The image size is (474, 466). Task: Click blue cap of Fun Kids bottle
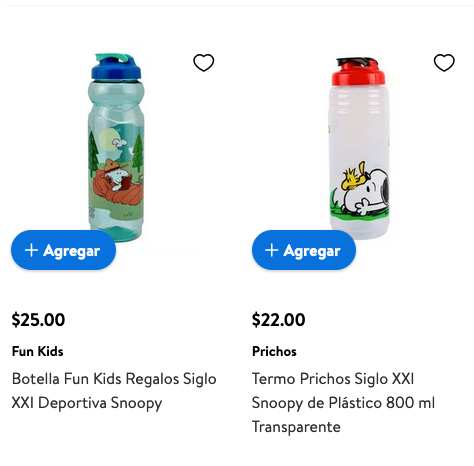pyautogui.click(x=116, y=67)
